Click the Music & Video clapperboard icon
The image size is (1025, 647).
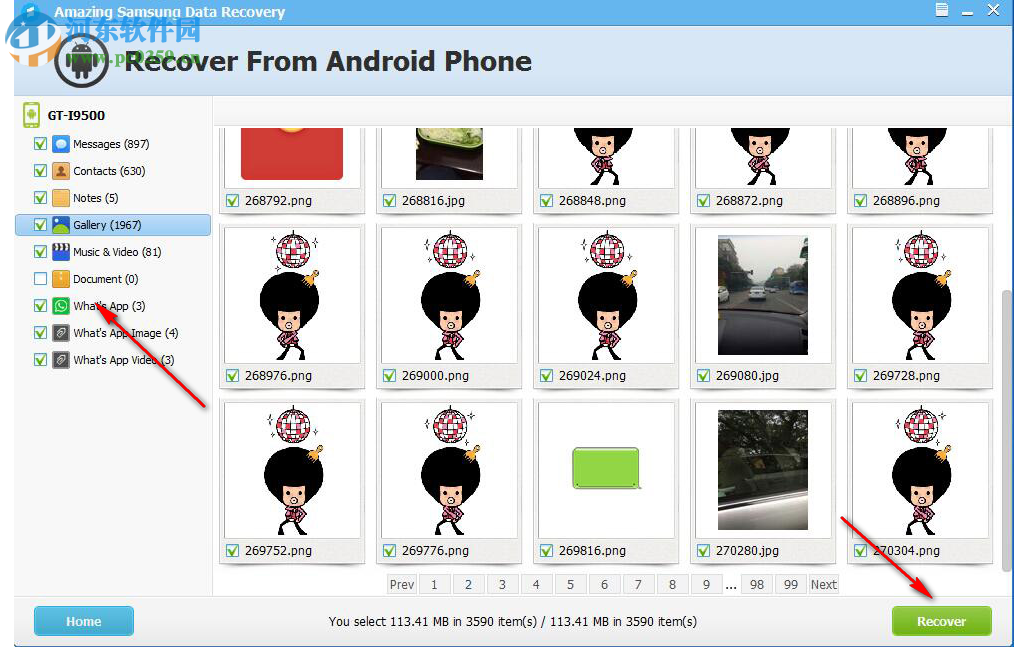(x=61, y=252)
